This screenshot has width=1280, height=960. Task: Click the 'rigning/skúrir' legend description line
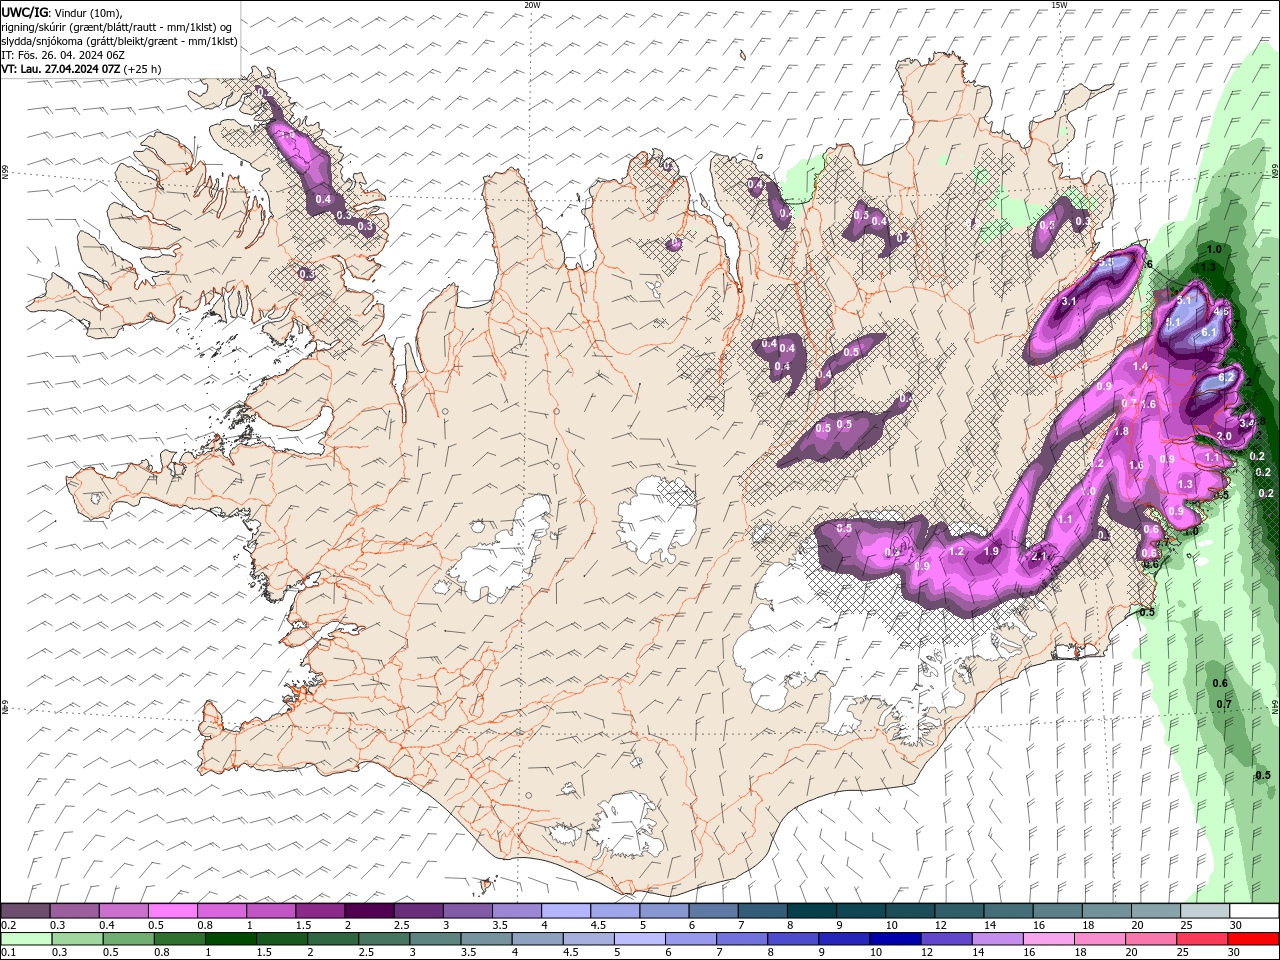tap(117, 27)
